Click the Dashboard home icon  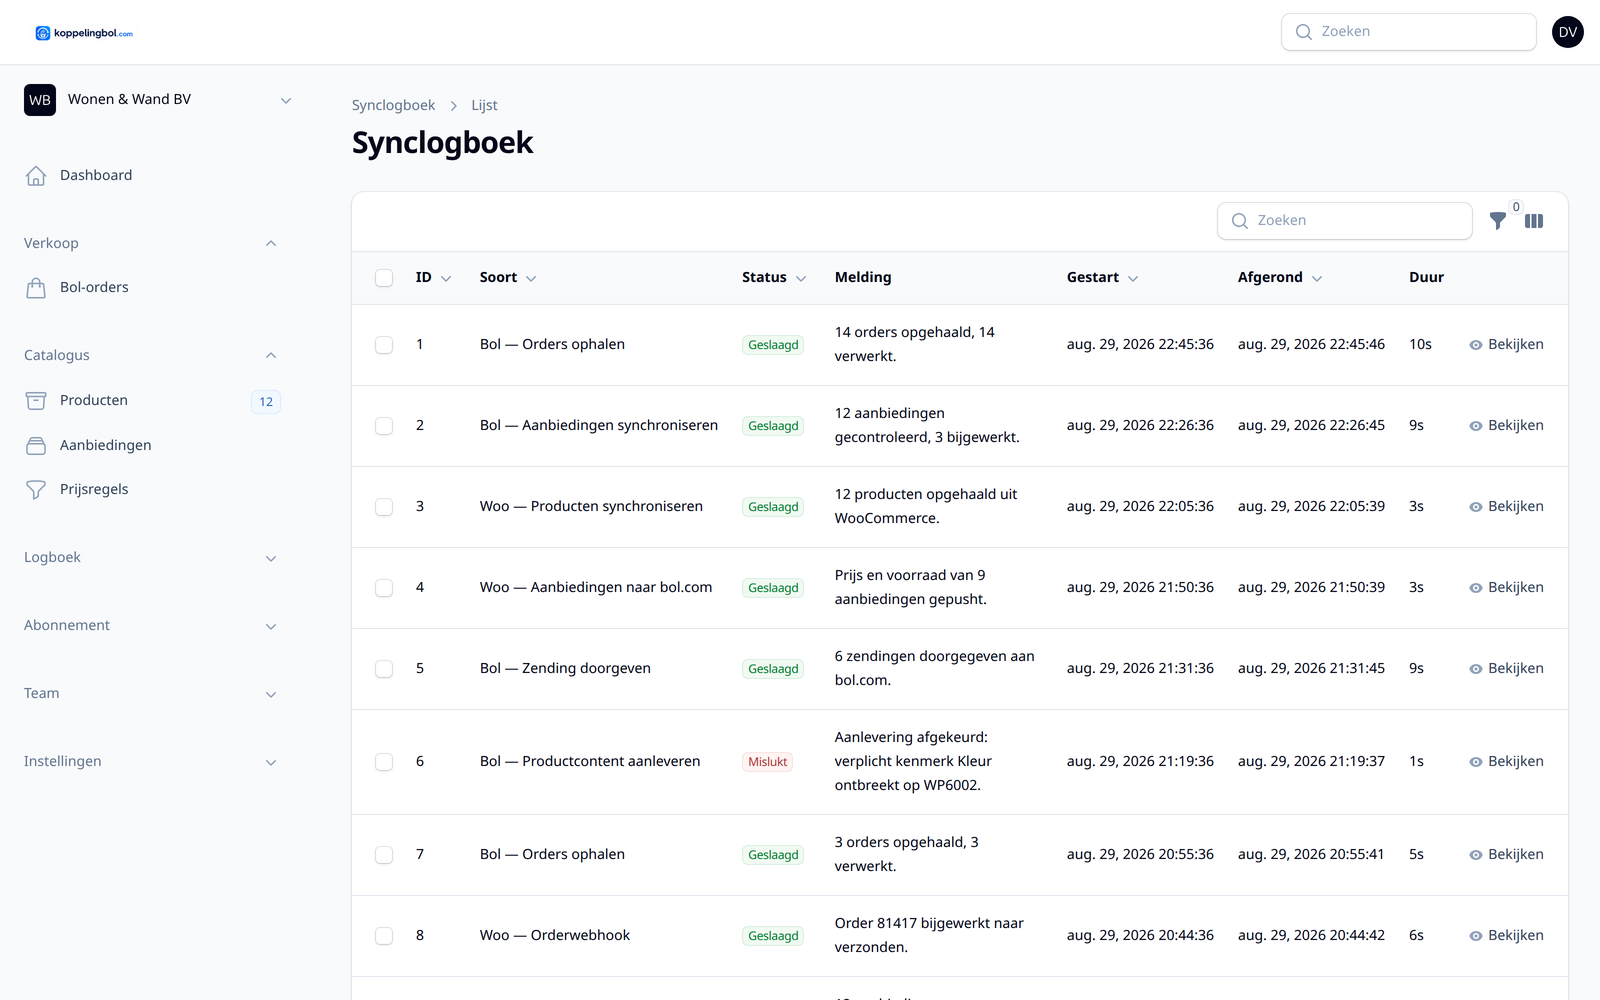click(x=36, y=176)
